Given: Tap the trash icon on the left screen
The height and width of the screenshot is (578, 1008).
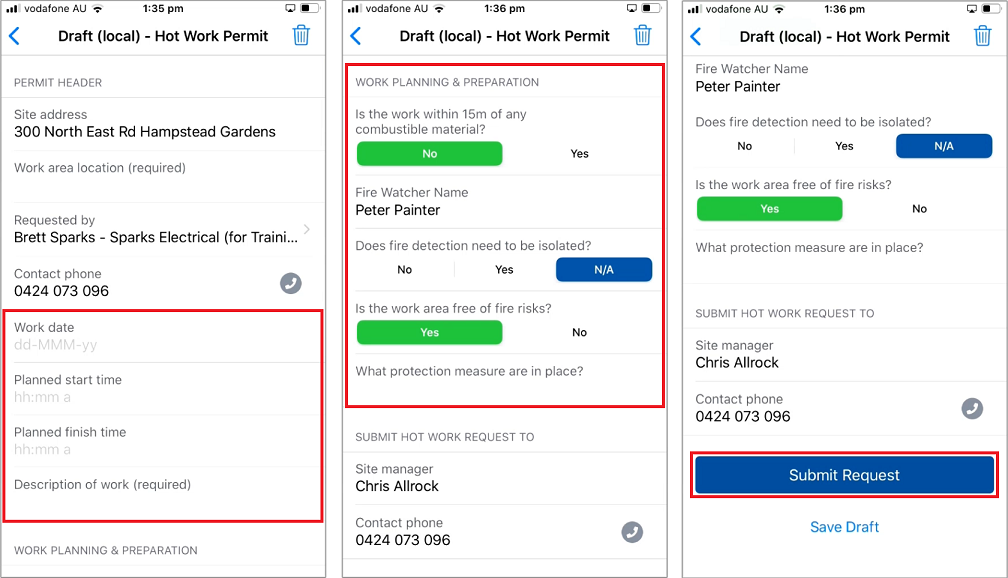Looking at the screenshot, I should tap(302, 36).
